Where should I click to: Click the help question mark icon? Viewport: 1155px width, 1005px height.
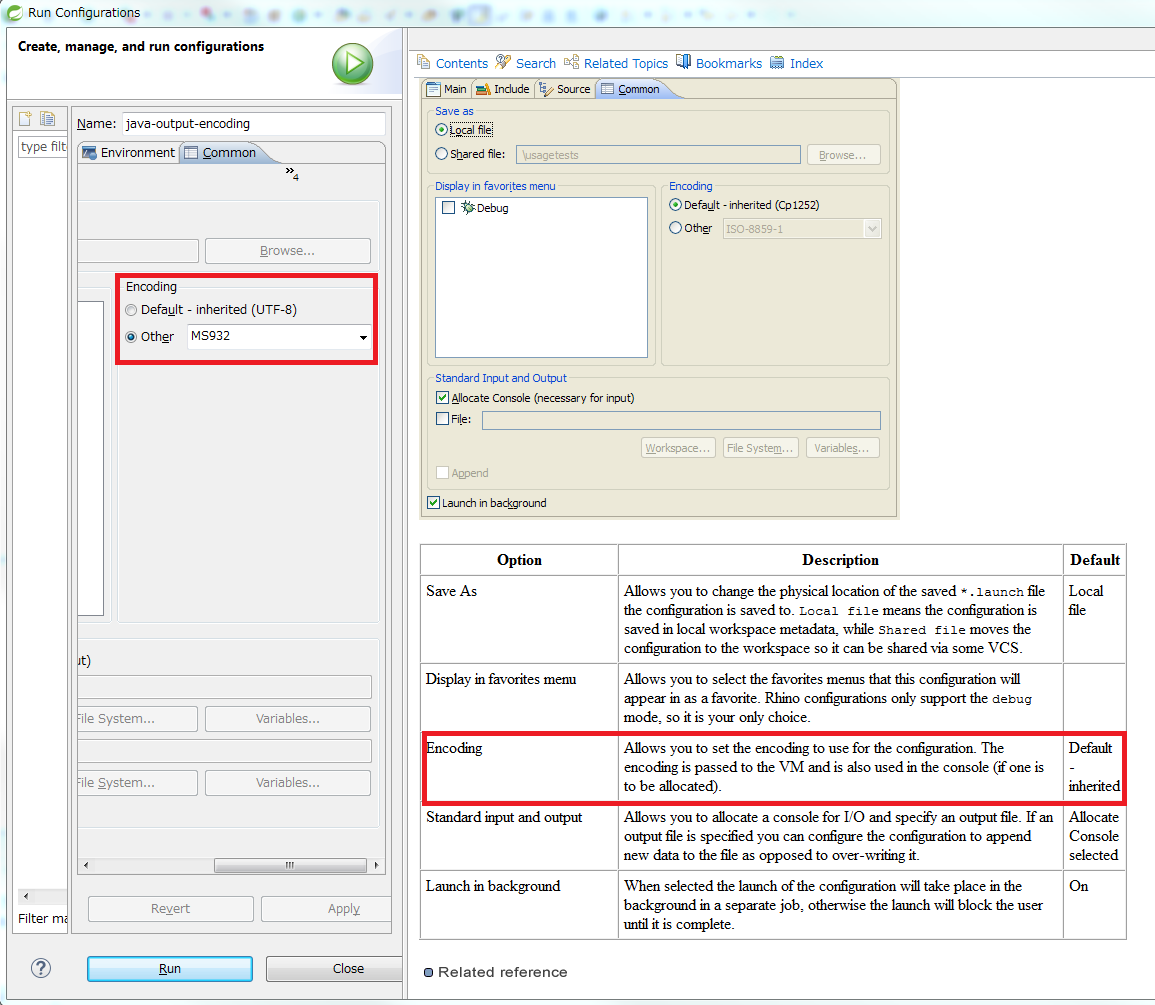(39, 968)
